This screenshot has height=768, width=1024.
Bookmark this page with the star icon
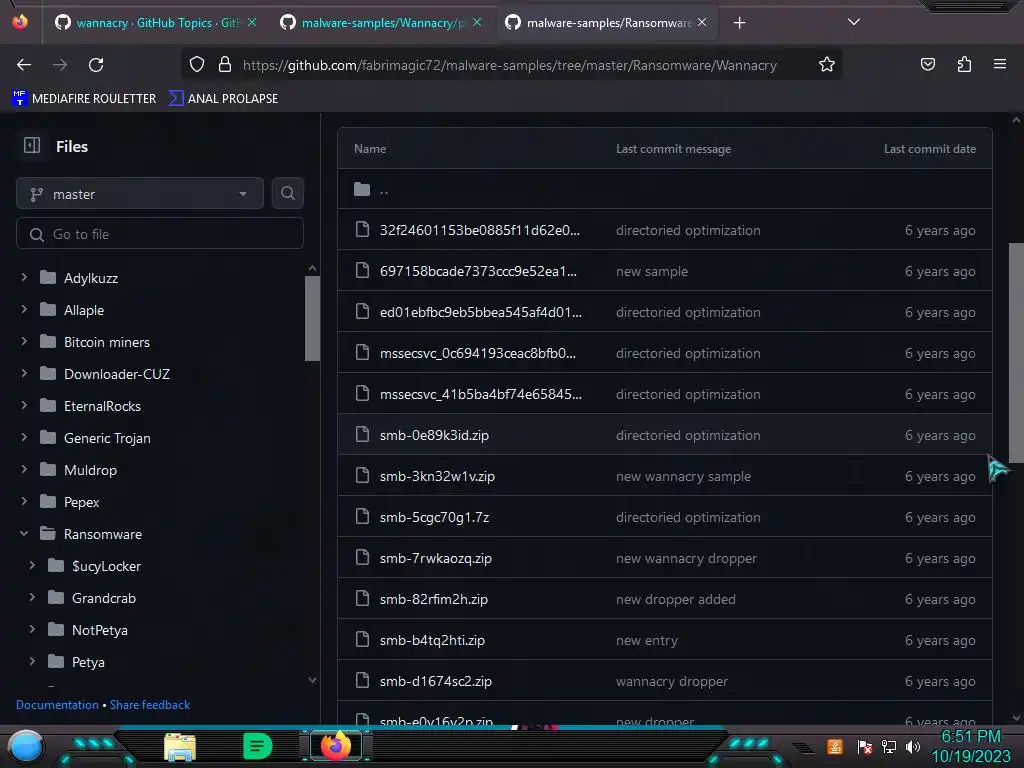tap(827, 65)
